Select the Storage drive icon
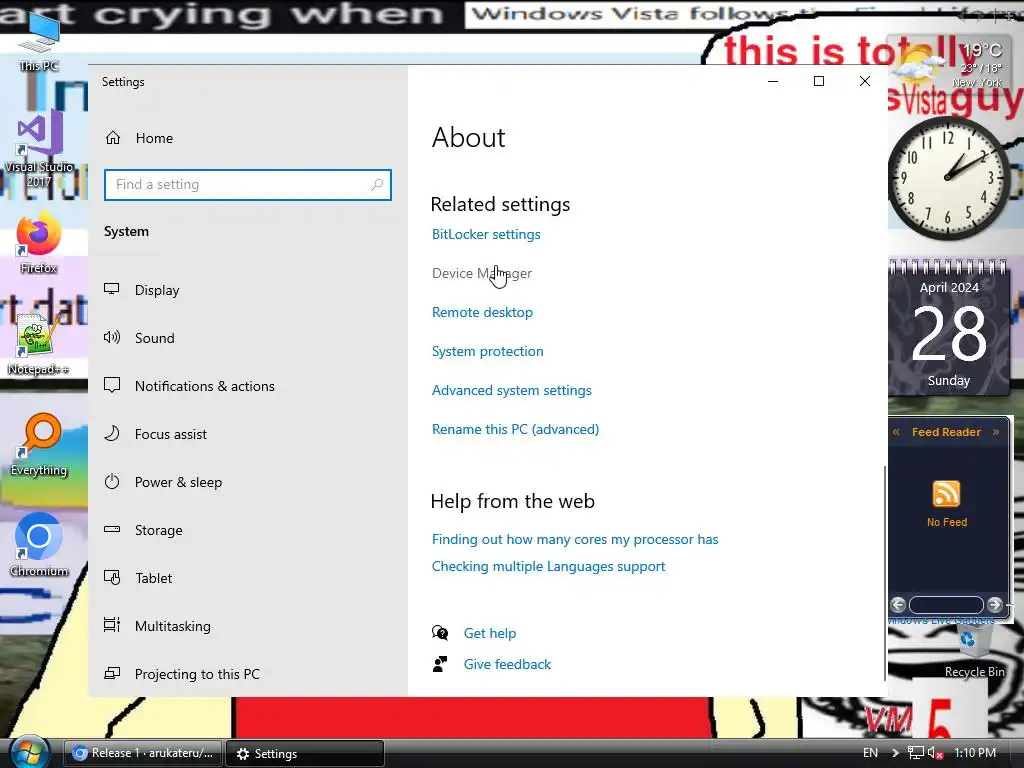 coord(112,530)
